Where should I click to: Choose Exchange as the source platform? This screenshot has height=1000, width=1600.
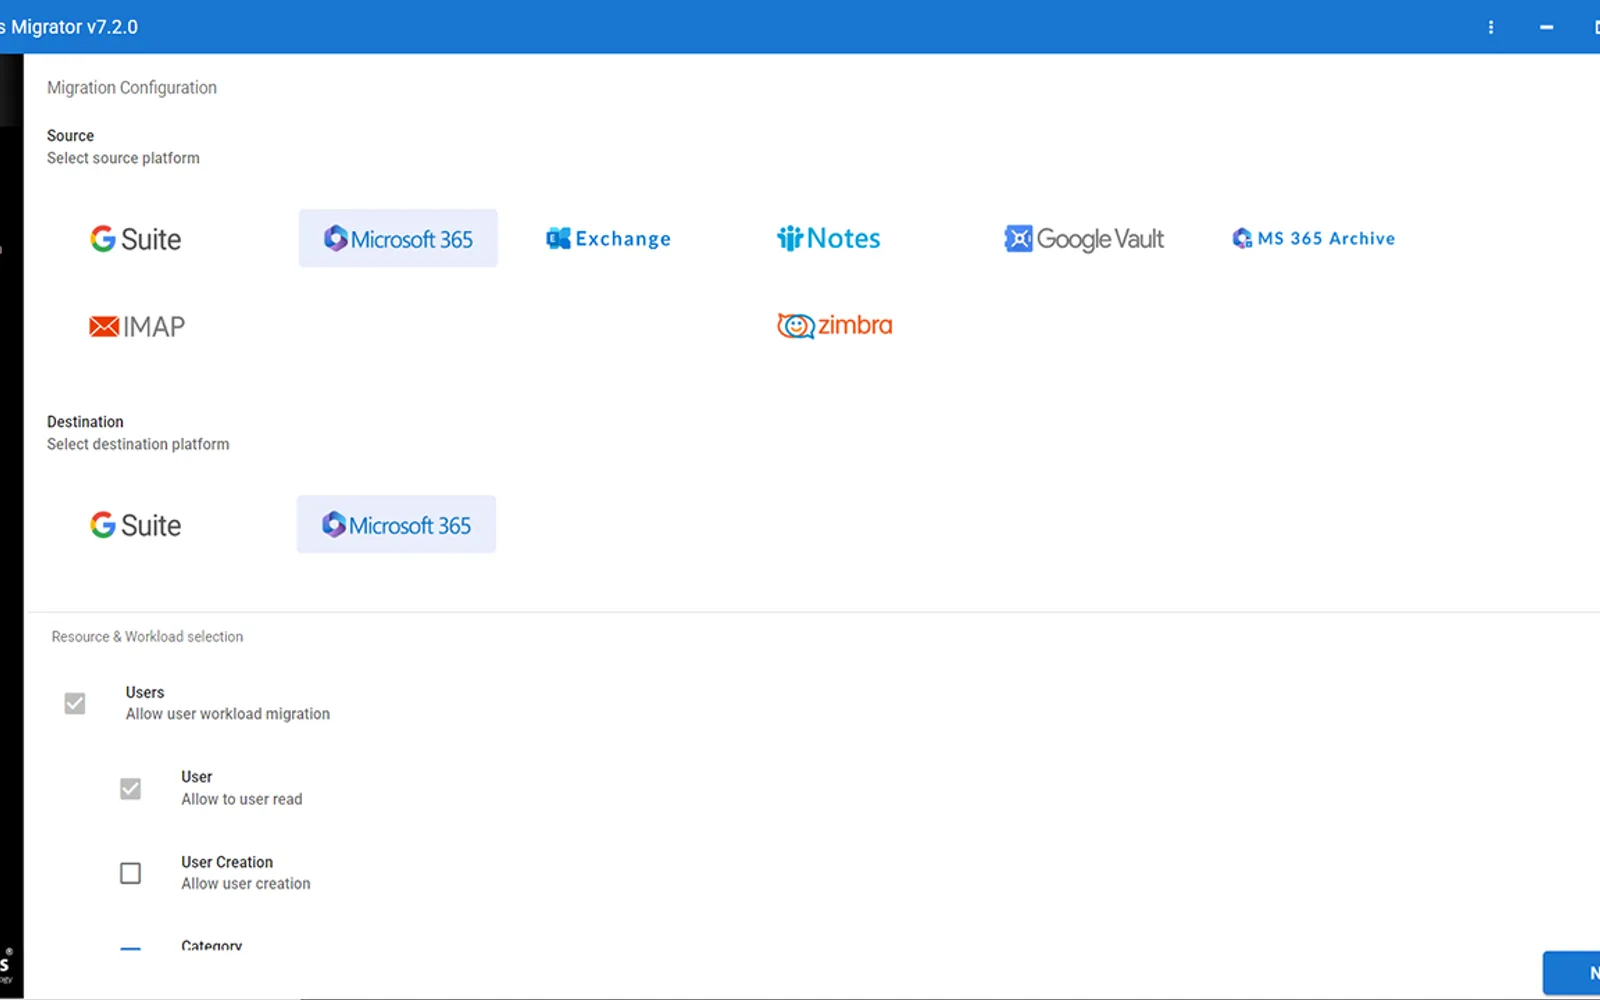pyautogui.click(x=608, y=239)
